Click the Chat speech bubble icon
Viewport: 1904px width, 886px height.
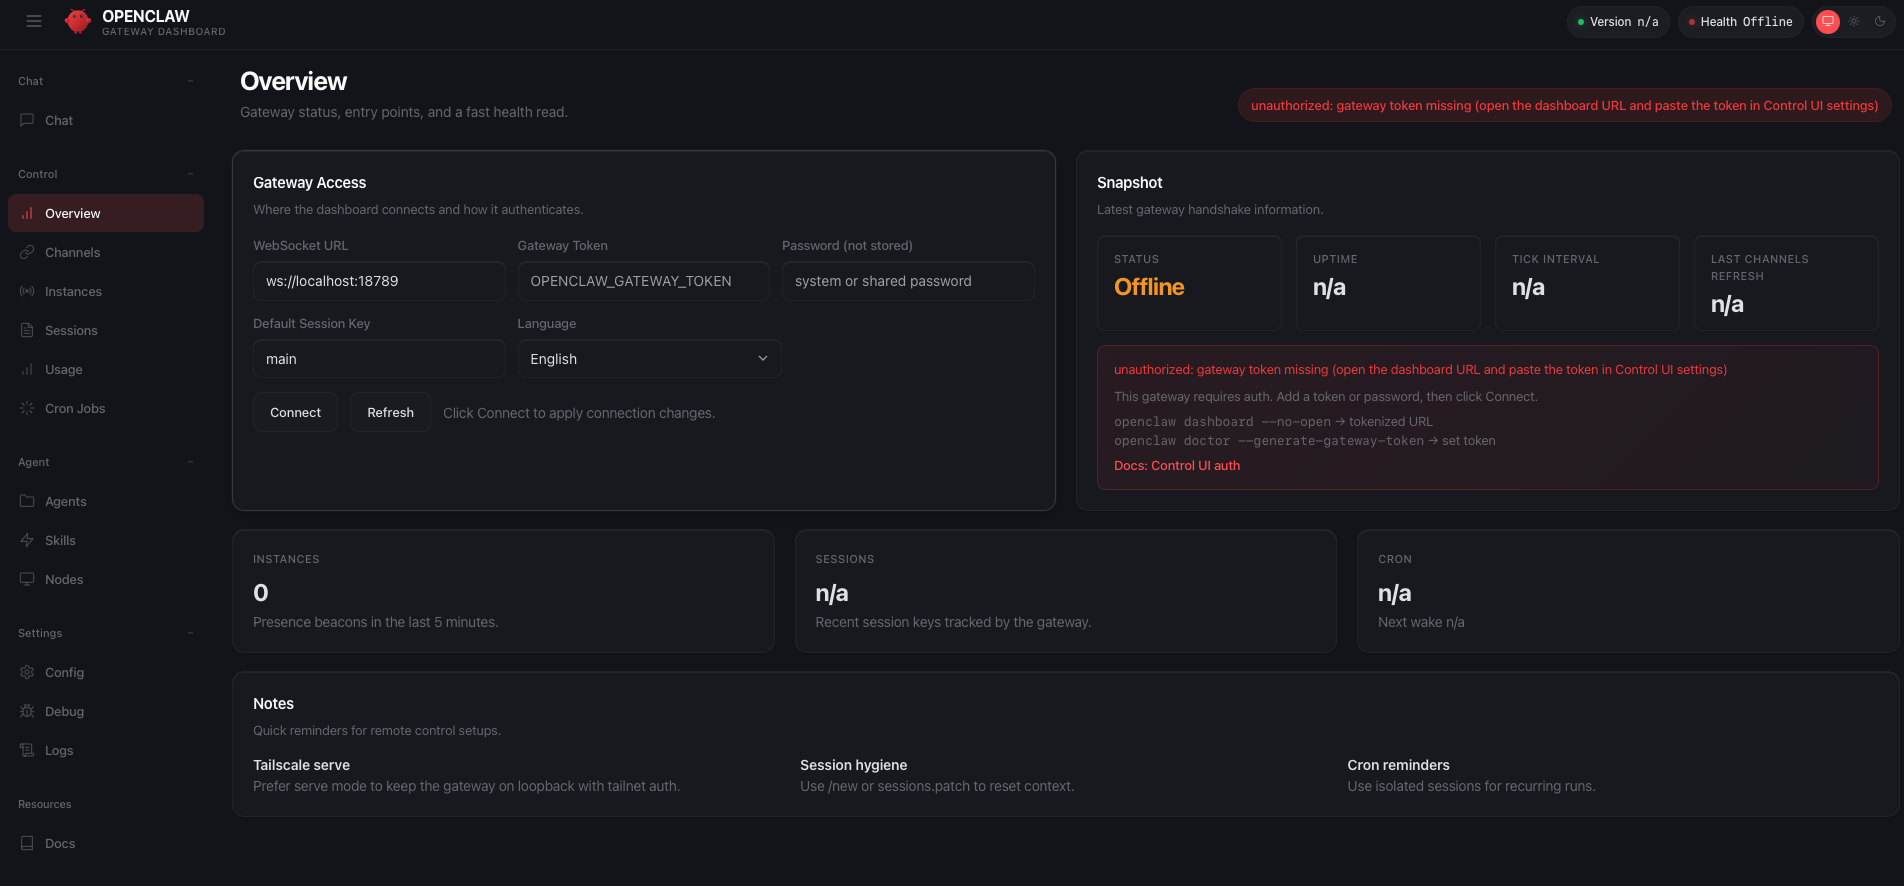pyautogui.click(x=27, y=120)
